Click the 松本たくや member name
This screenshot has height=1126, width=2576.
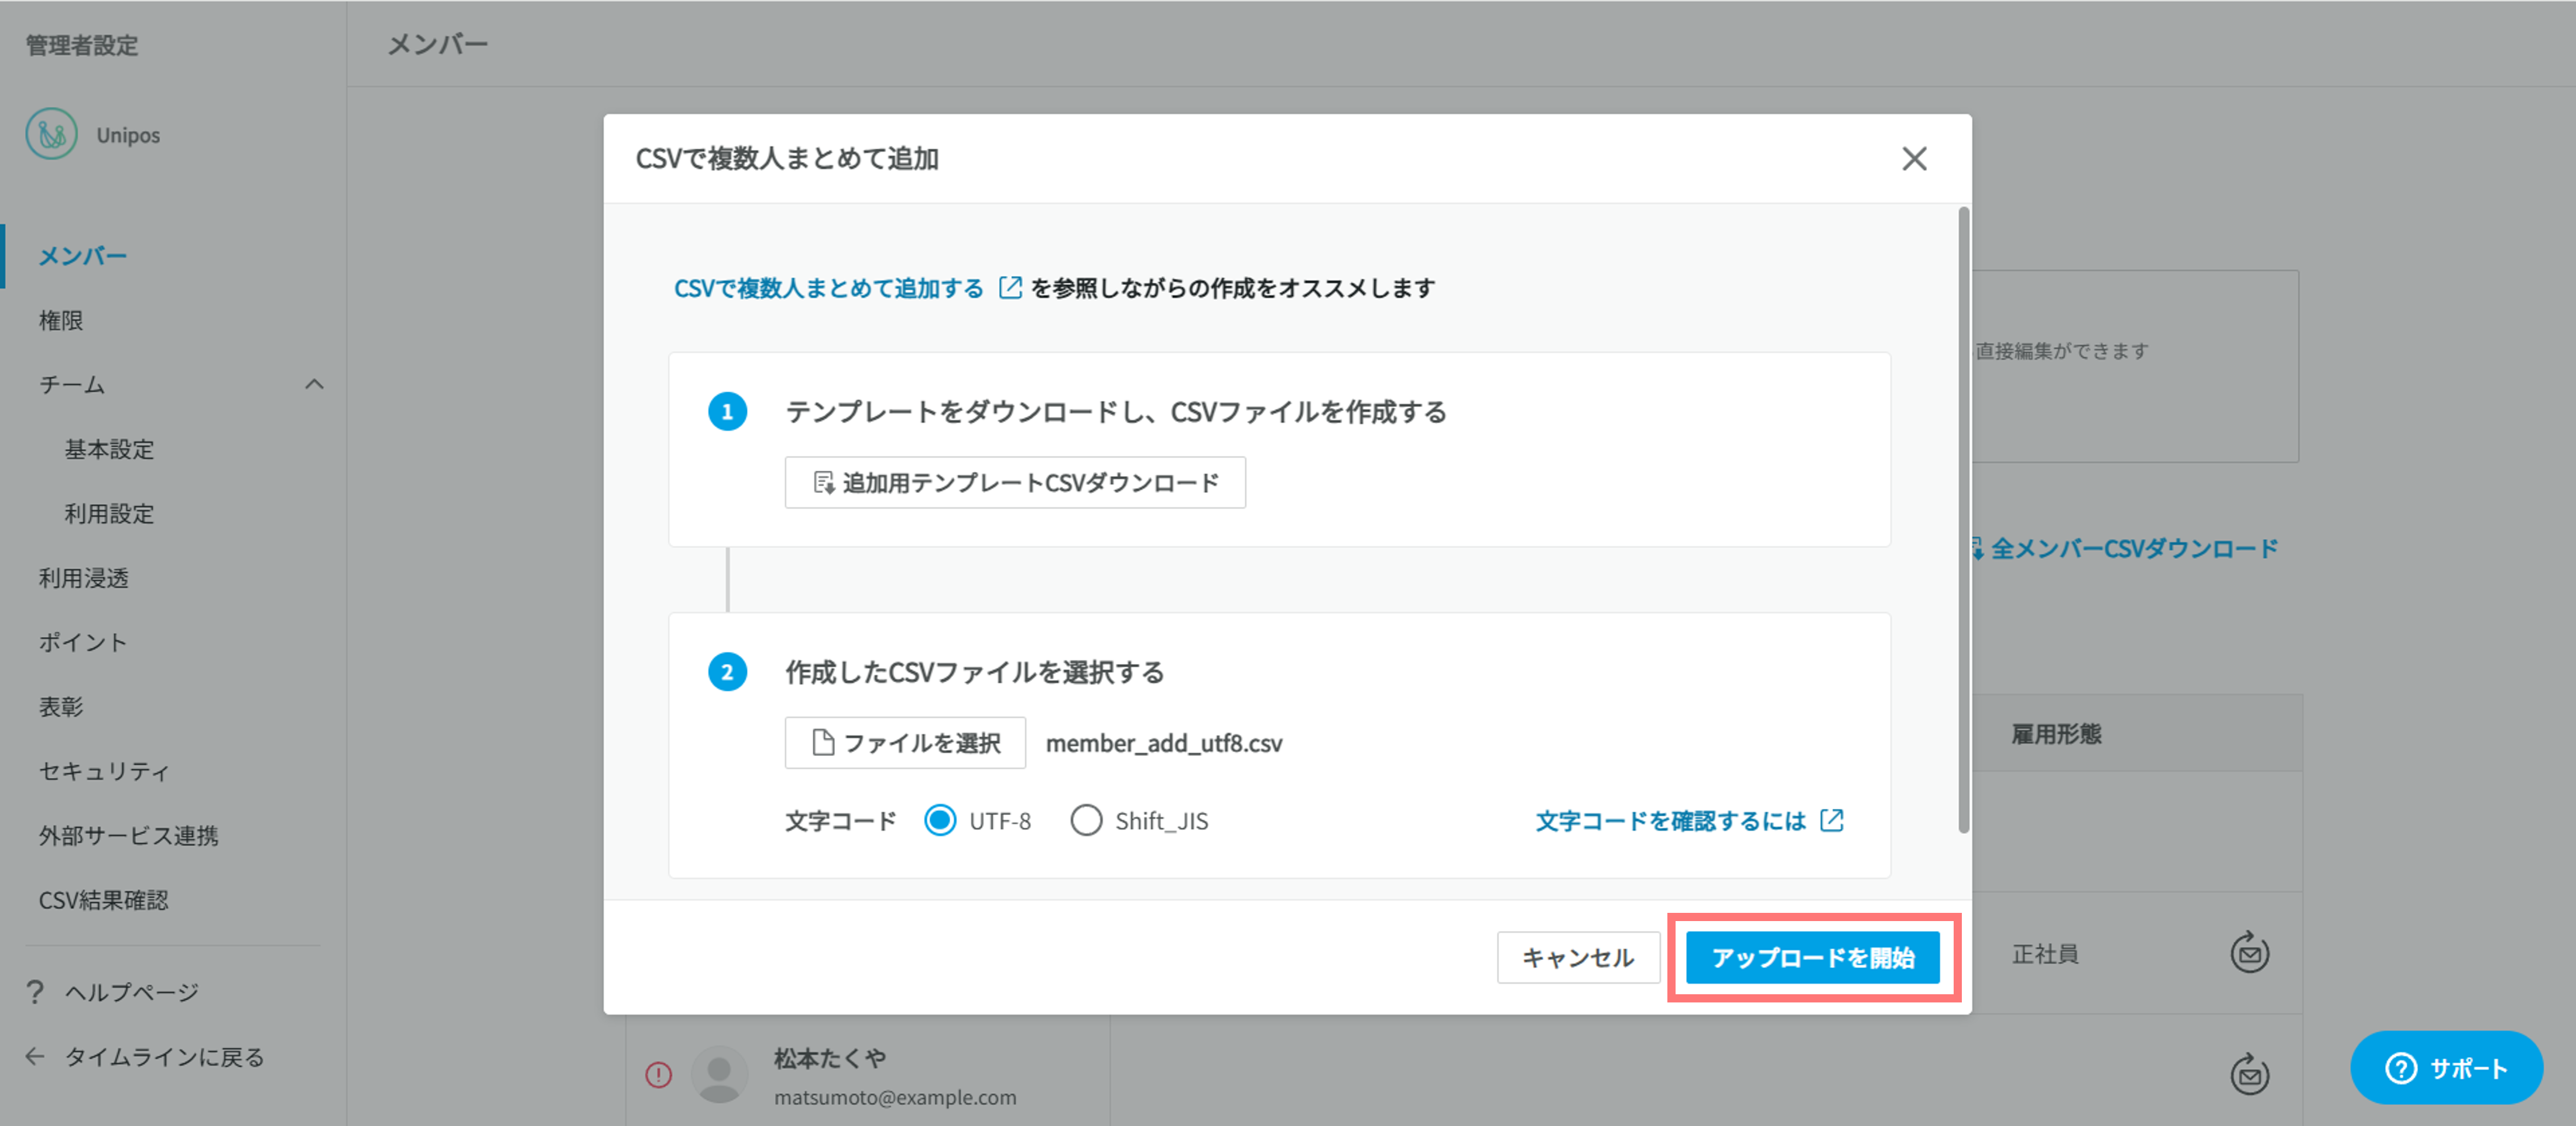point(830,1058)
